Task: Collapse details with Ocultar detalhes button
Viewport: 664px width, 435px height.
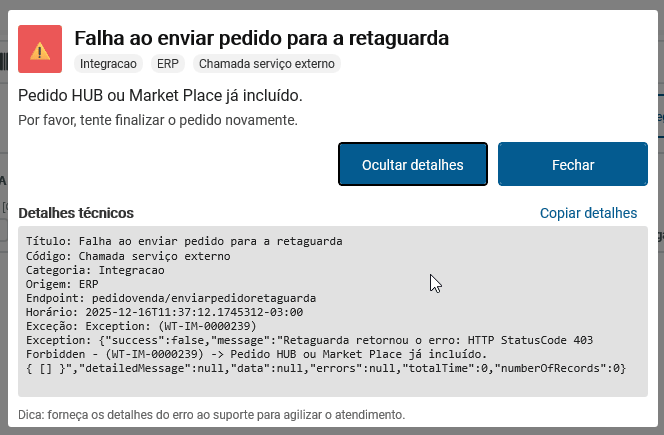Action: (x=412, y=165)
